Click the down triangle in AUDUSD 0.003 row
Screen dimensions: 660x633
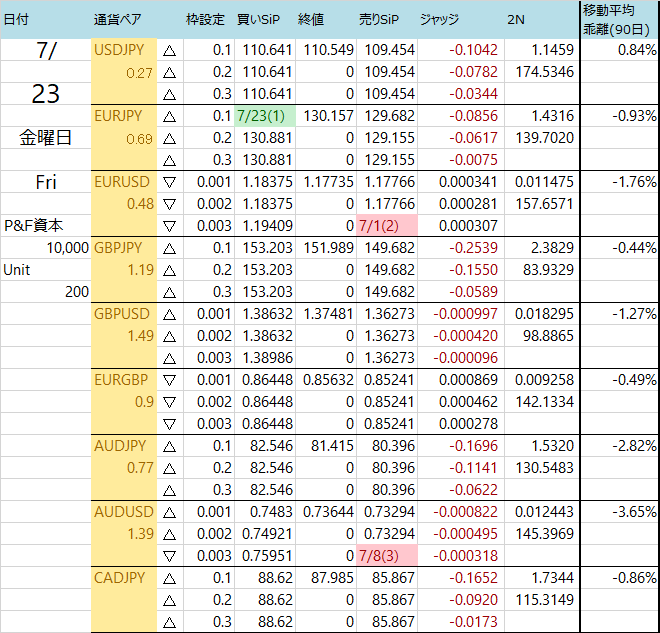169,556
